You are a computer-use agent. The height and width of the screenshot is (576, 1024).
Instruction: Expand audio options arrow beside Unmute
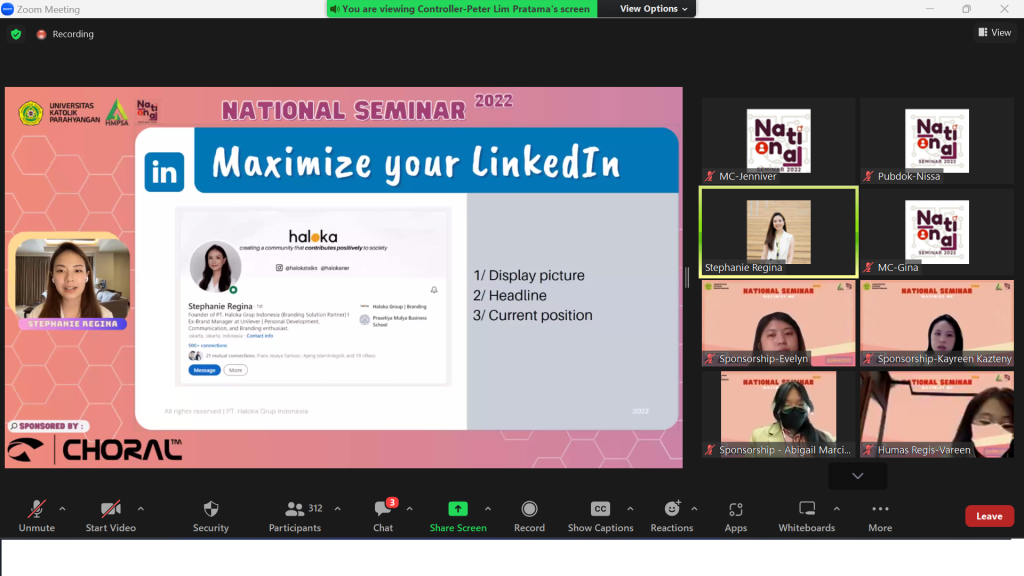[62, 508]
